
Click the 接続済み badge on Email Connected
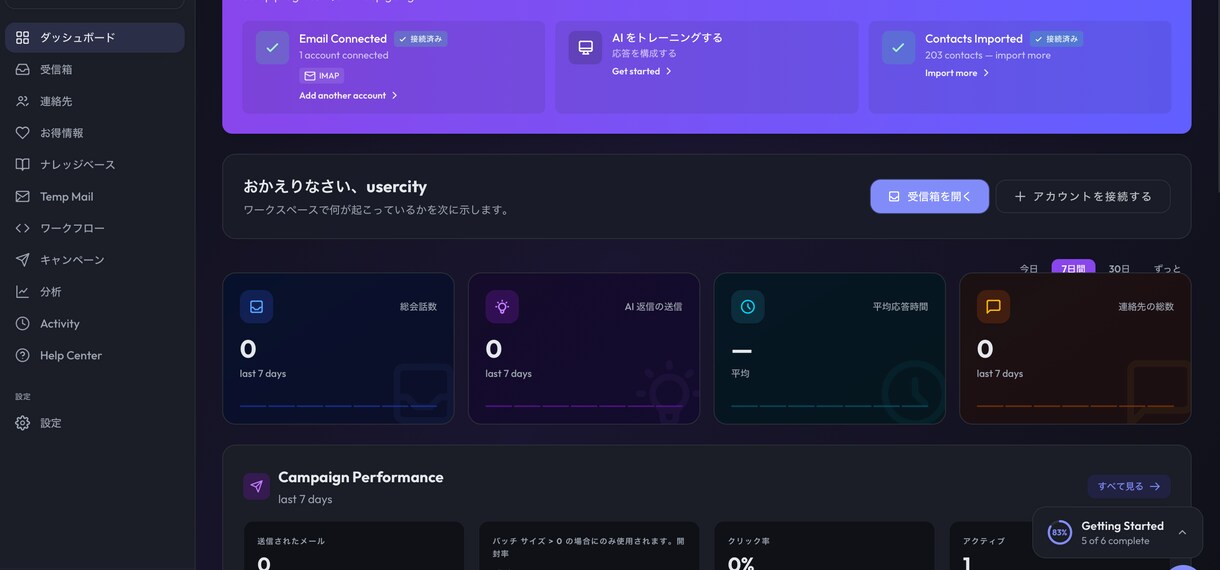420,39
